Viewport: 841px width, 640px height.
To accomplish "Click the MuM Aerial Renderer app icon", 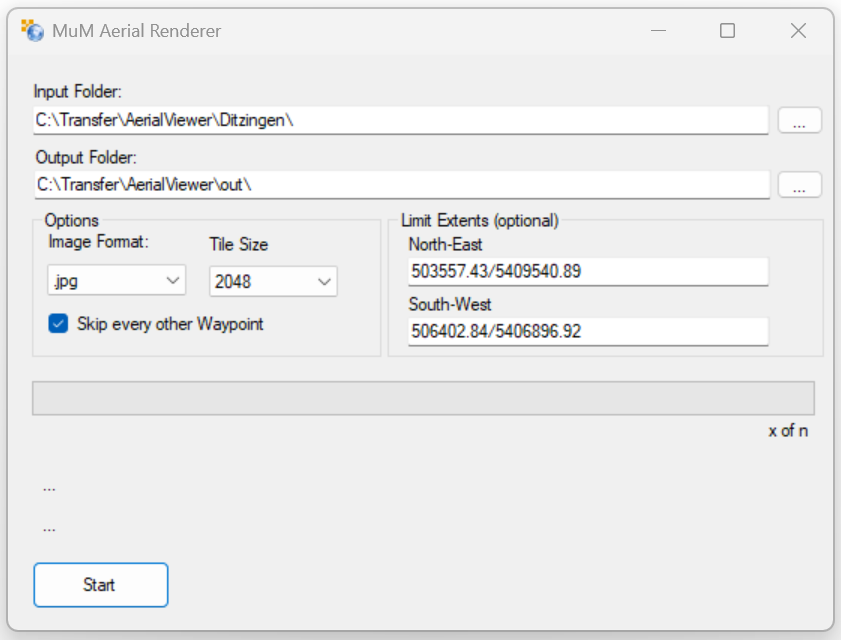I will [x=32, y=31].
